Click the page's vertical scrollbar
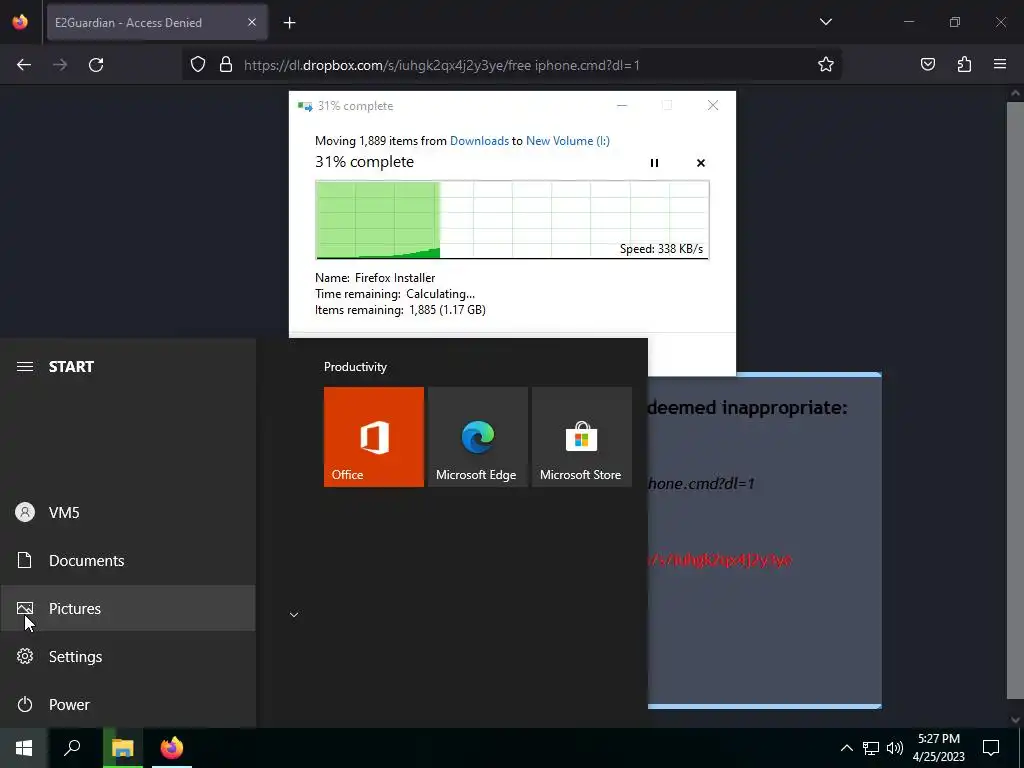Viewport: 1024px width, 768px height. [1015, 402]
